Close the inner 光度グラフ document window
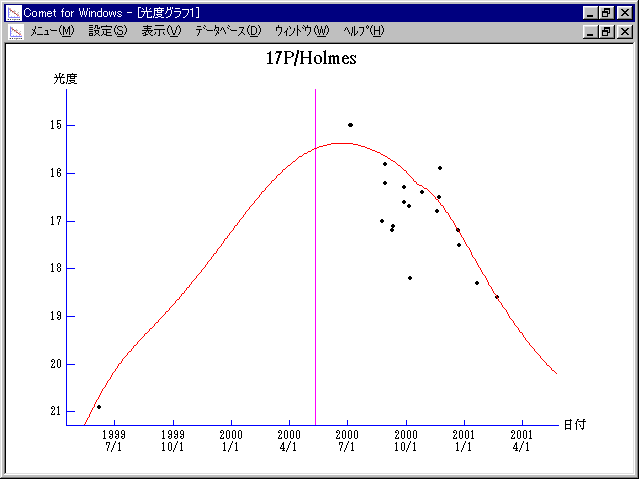The width and height of the screenshot is (639, 479). tap(625, 32)
